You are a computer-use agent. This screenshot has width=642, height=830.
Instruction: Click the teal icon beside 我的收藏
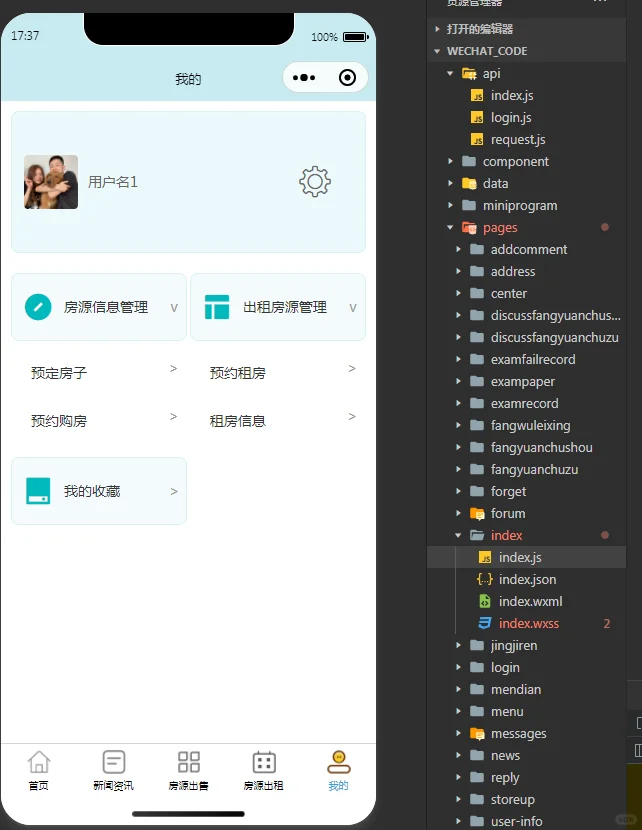point(38,491)
